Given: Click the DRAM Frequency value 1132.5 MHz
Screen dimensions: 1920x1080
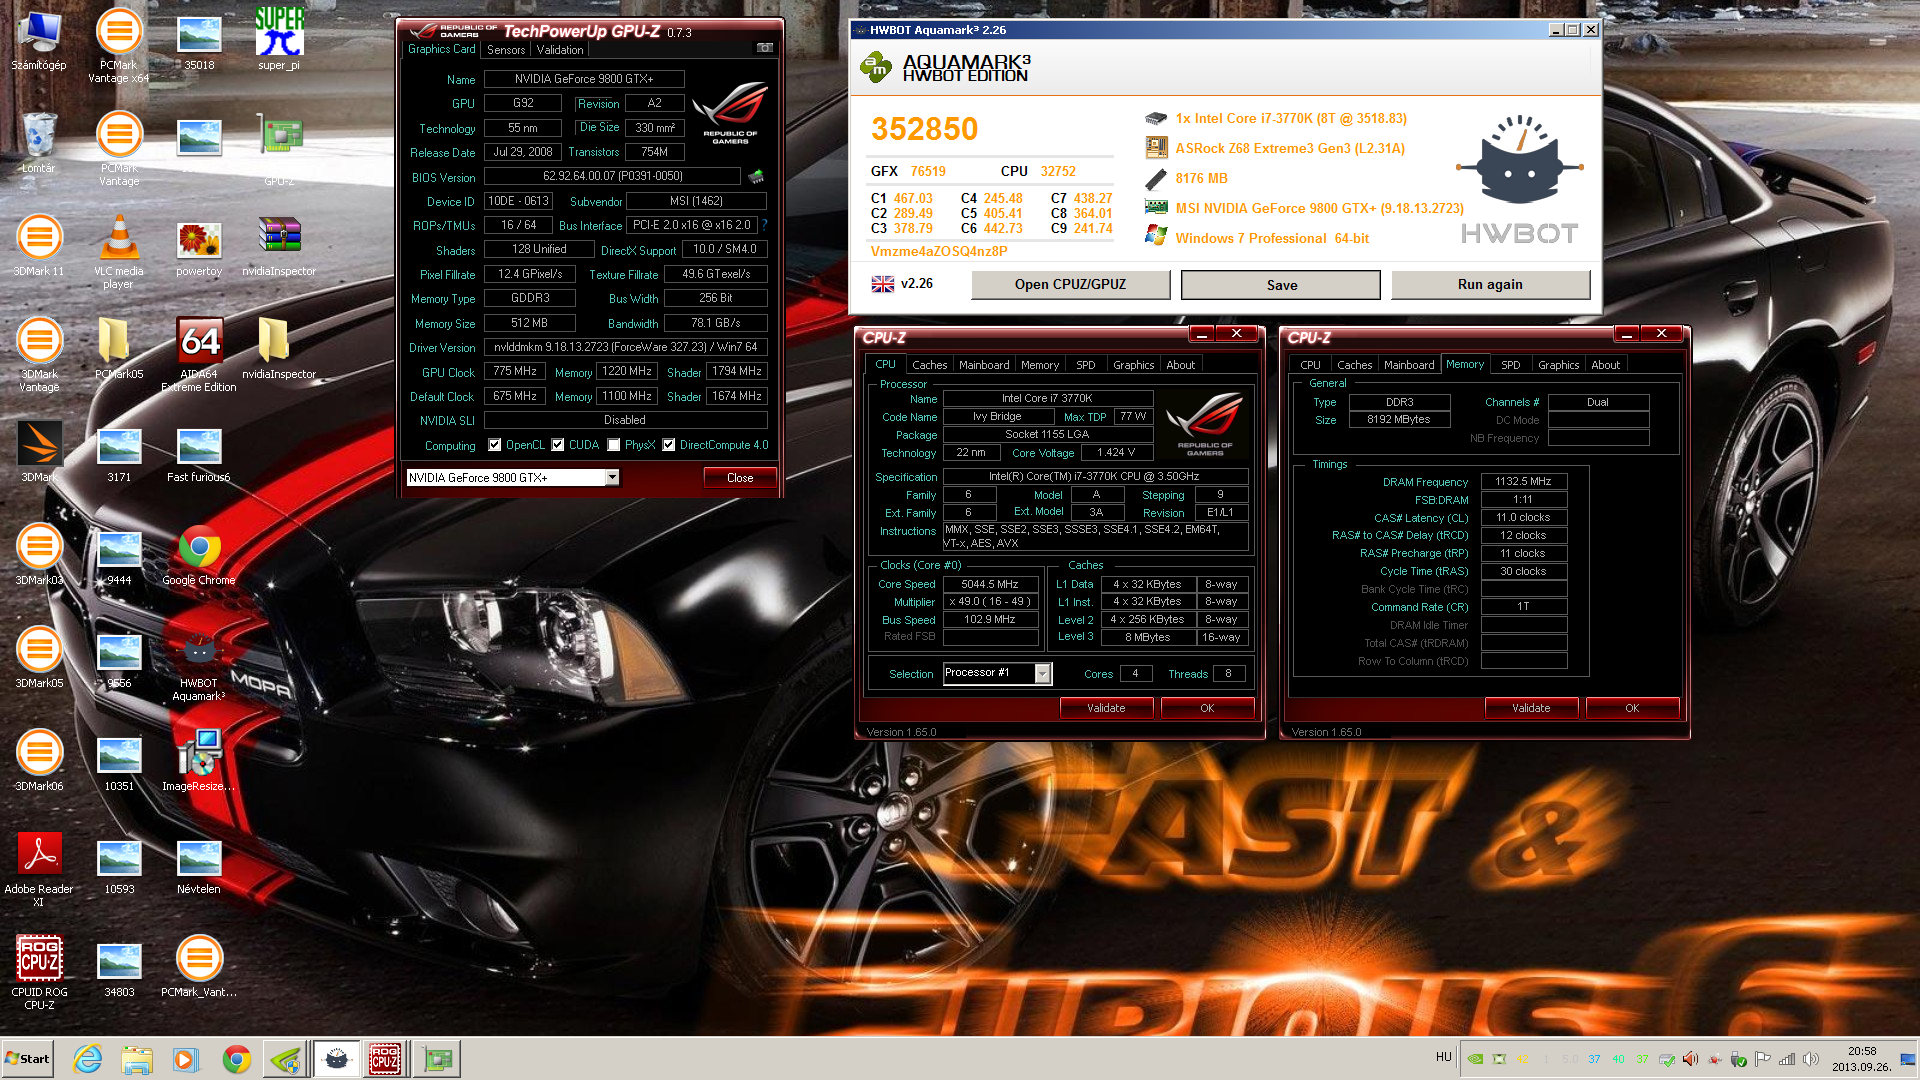Looking at the screenshot, I should [x=1523, y=482].
